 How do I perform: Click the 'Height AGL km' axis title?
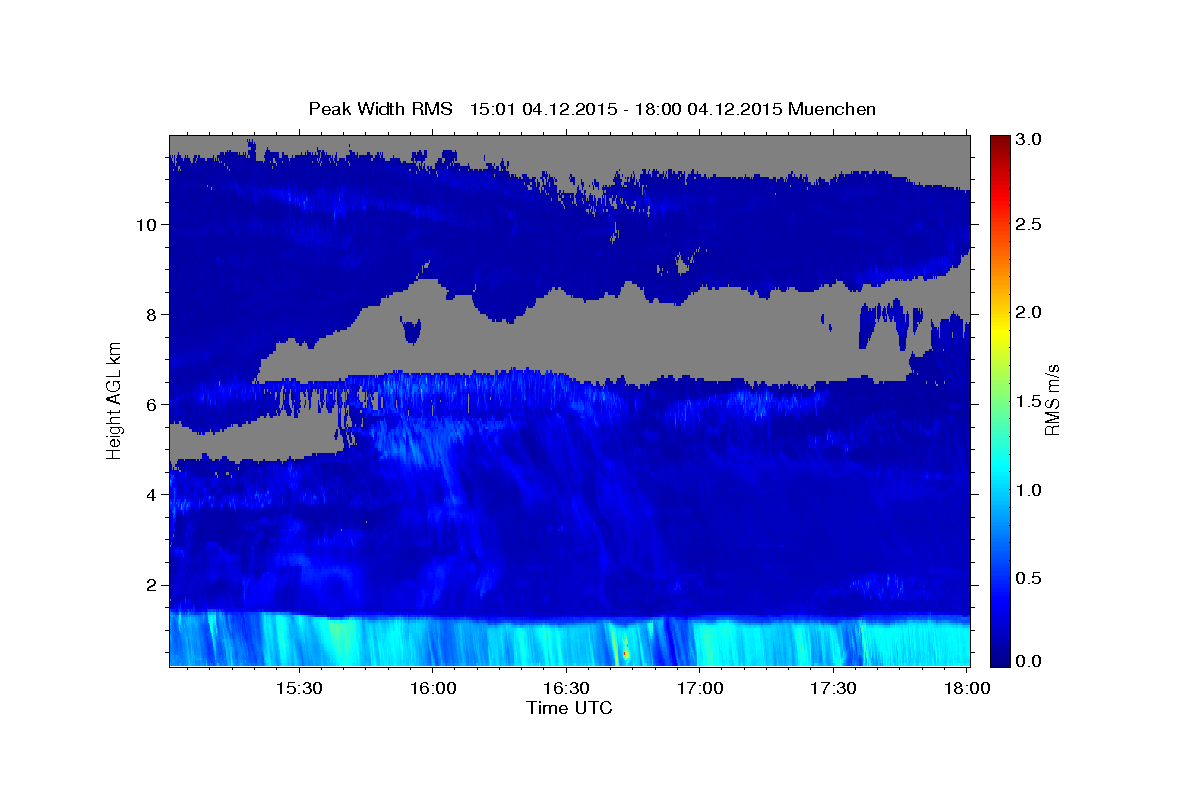114,399
